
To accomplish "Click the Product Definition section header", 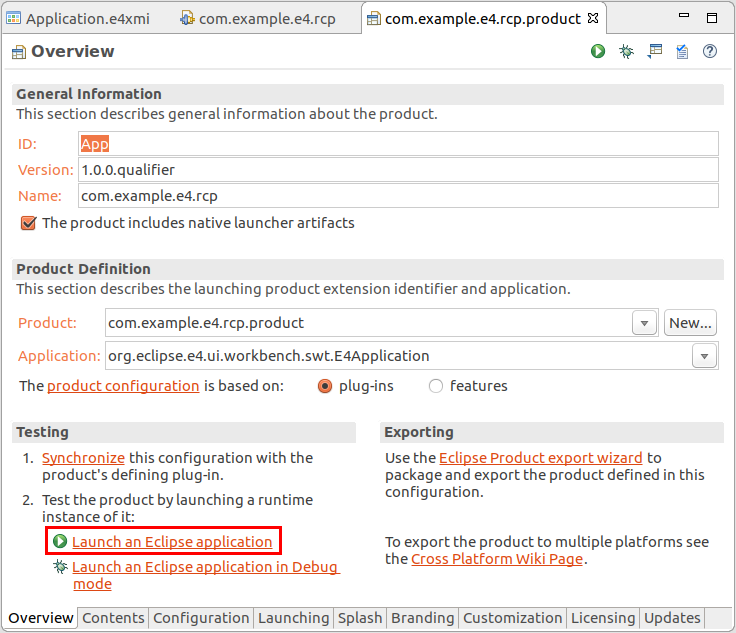I will pos(368,269).
